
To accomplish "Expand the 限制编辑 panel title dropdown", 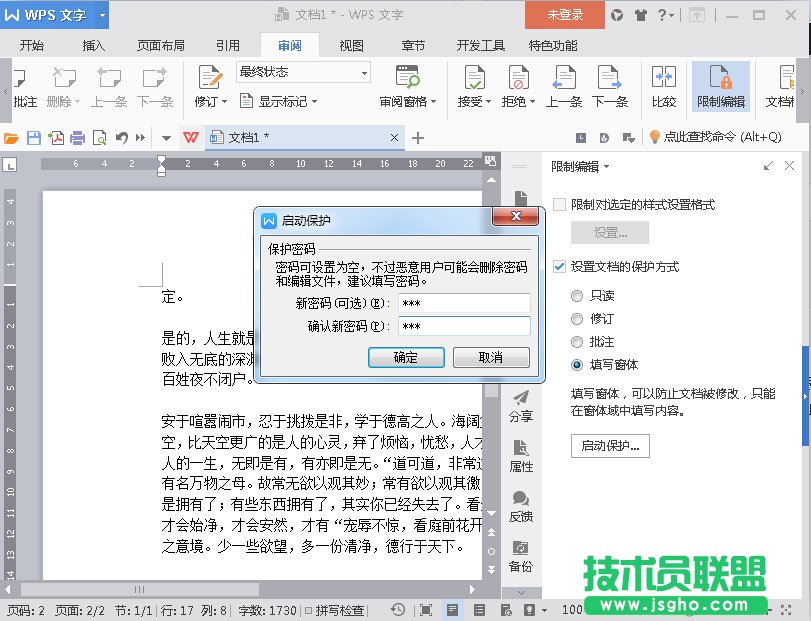I will [606, 167].
